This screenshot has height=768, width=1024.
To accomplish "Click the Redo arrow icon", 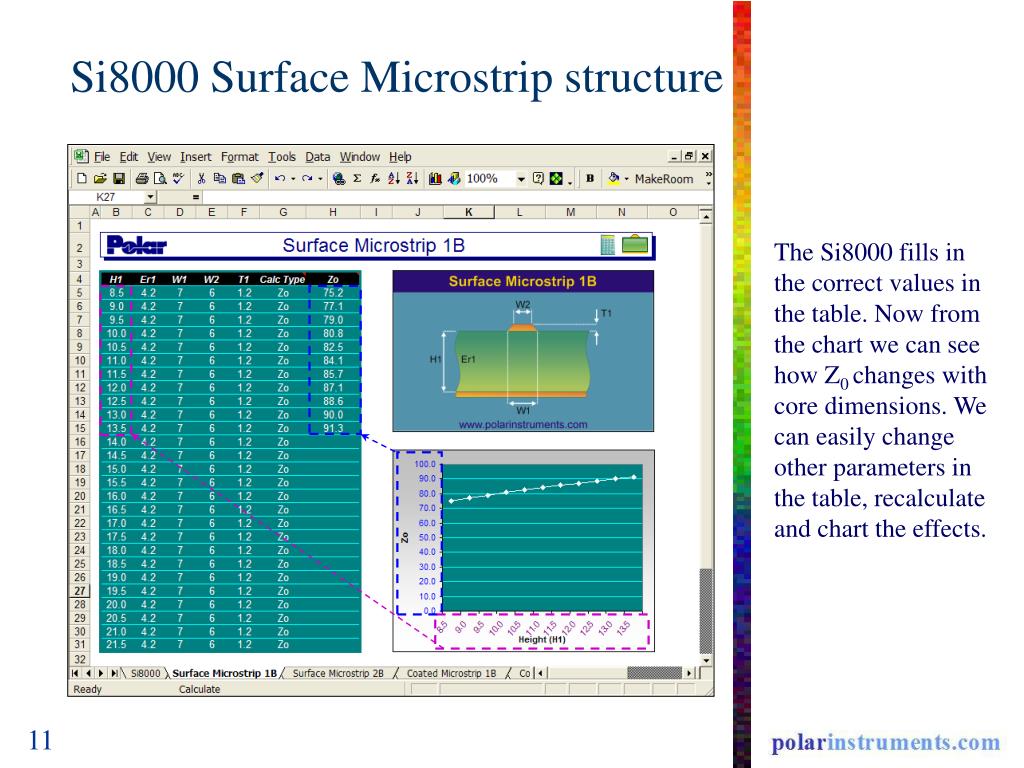I will [x=307, y=178].
